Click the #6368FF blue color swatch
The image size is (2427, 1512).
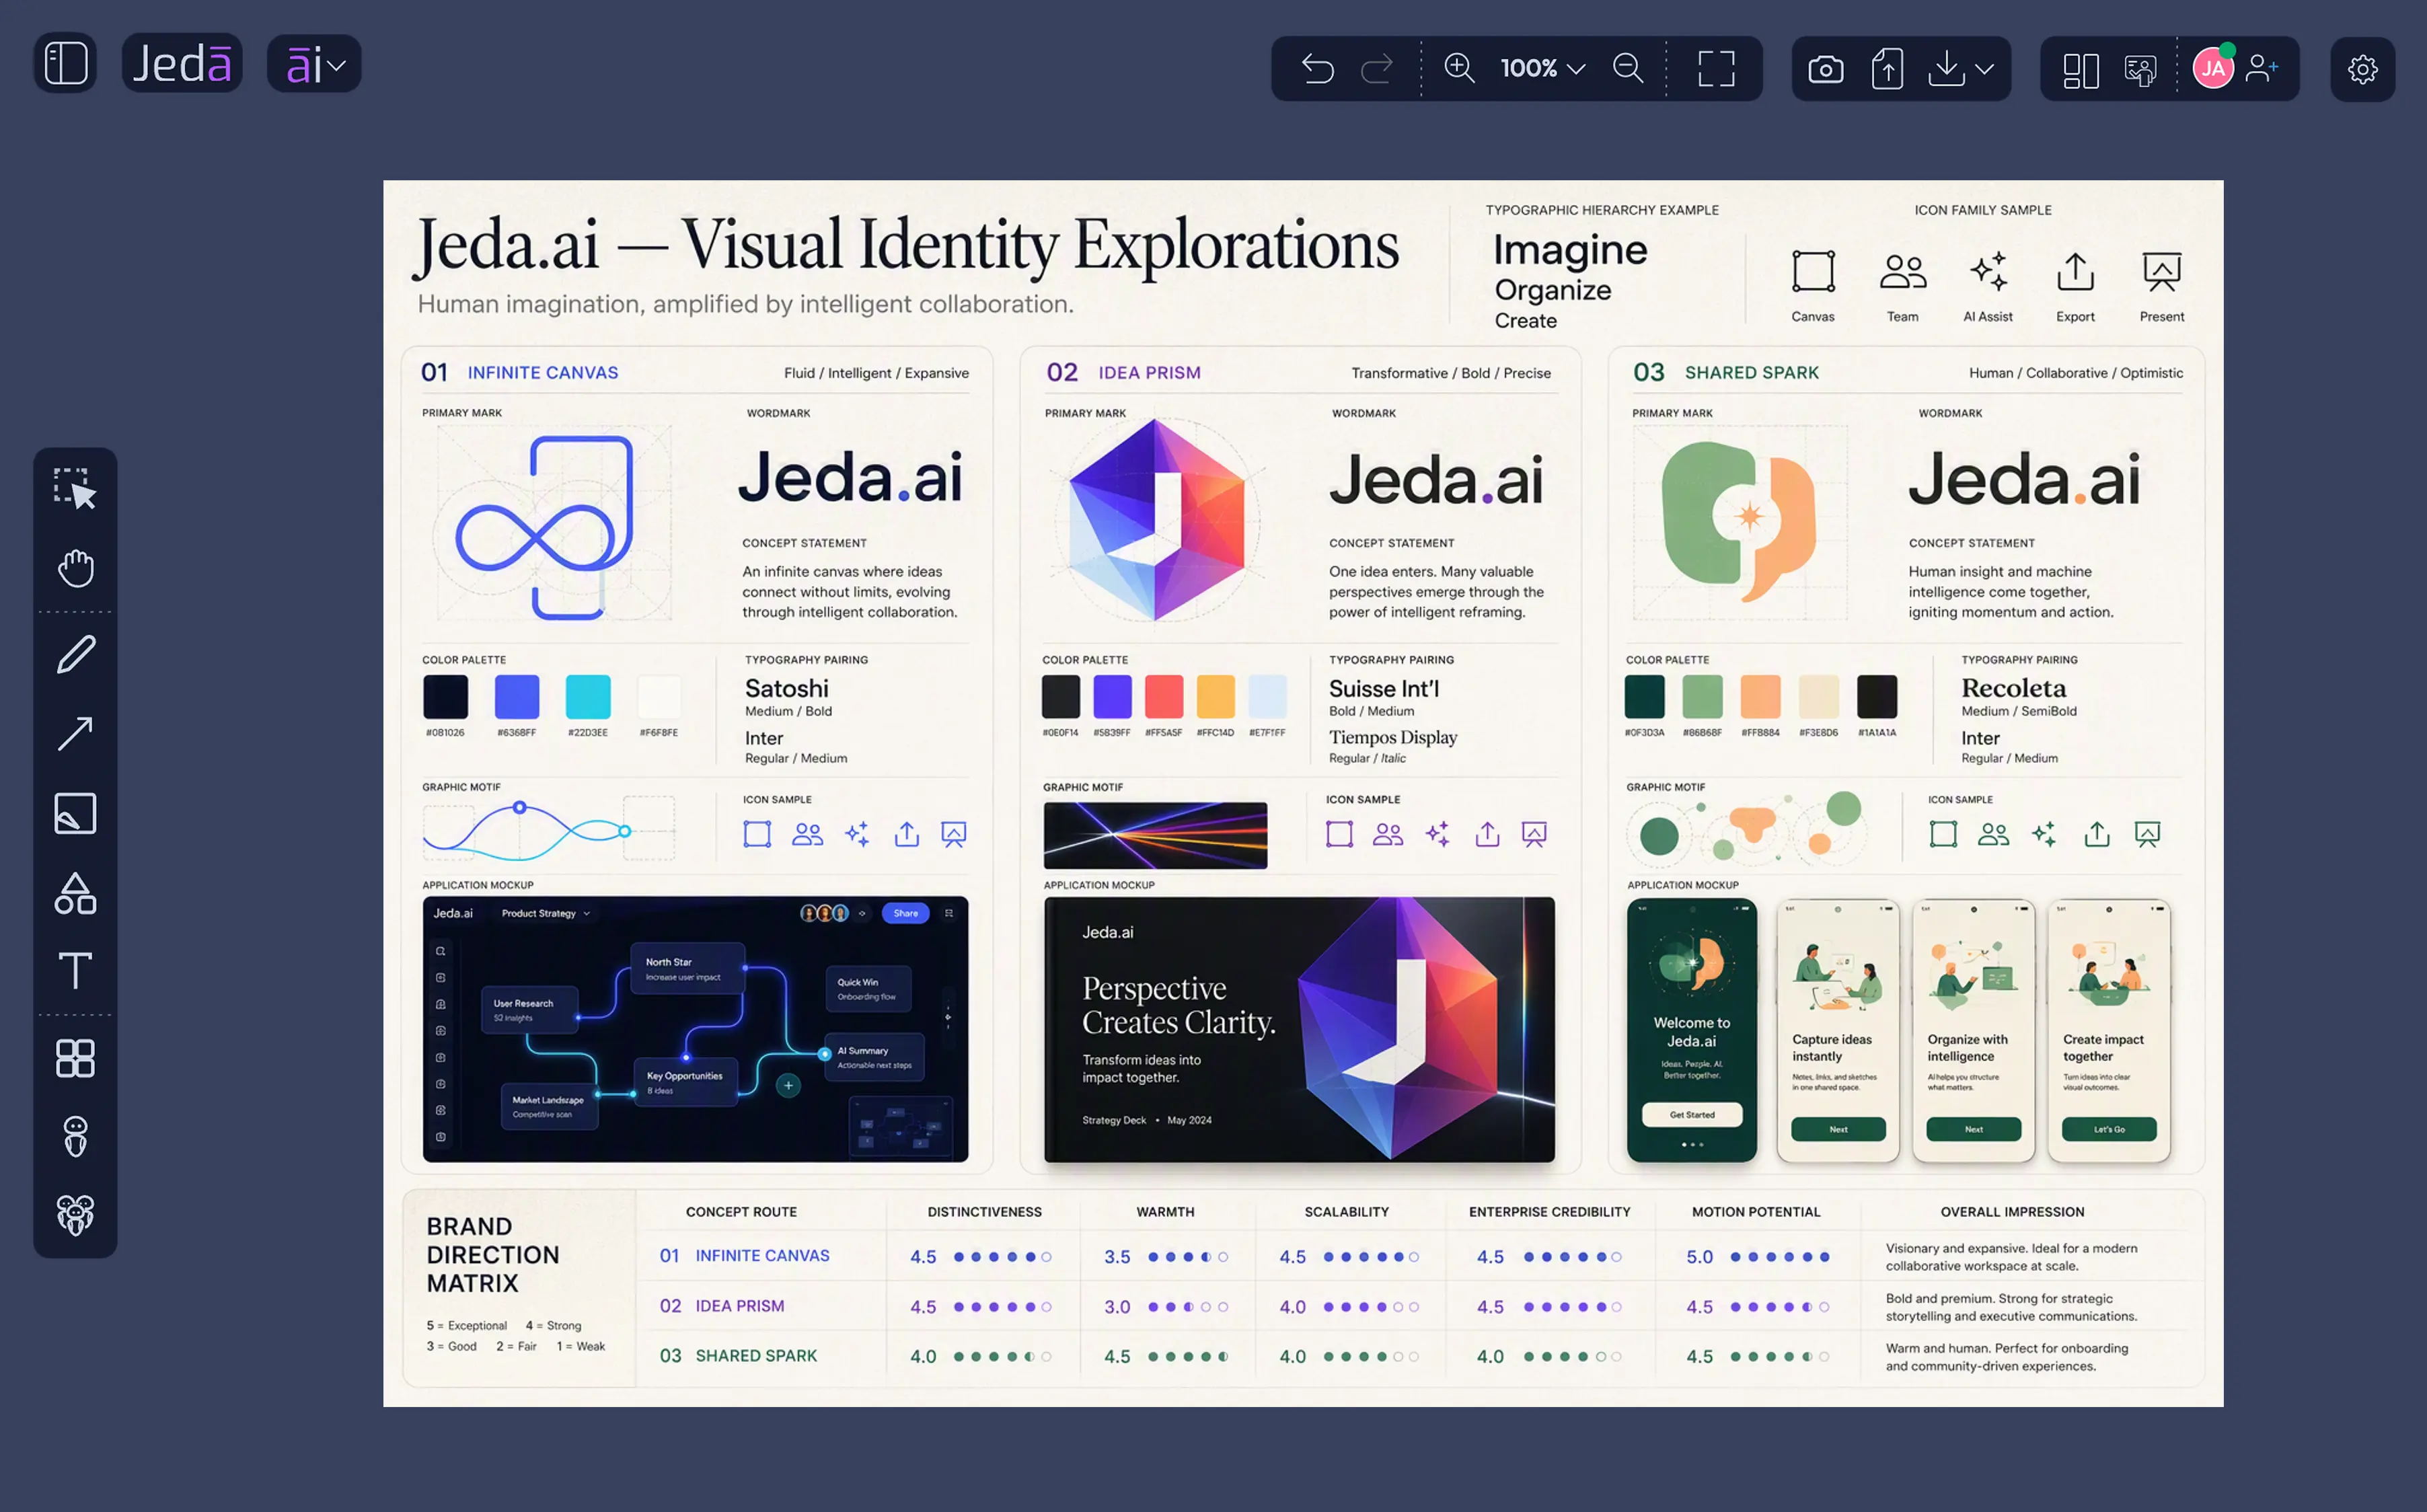pyautogui.click(x=517, y=697)
